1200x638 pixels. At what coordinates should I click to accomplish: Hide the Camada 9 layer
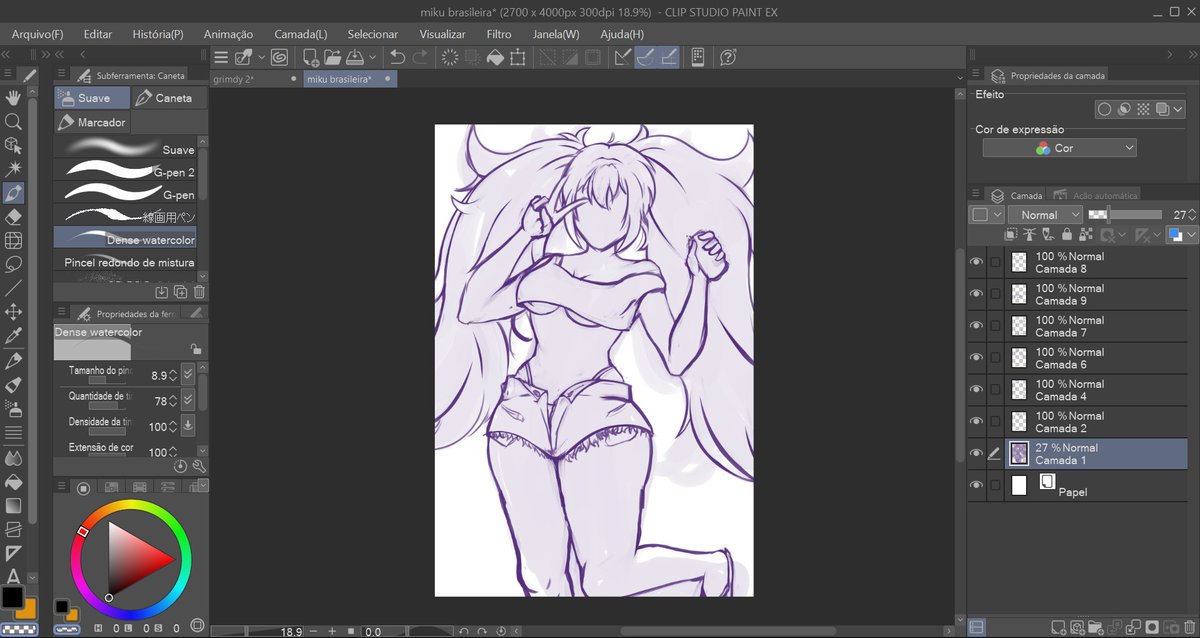pyautogui.click(x=977, y=294)
